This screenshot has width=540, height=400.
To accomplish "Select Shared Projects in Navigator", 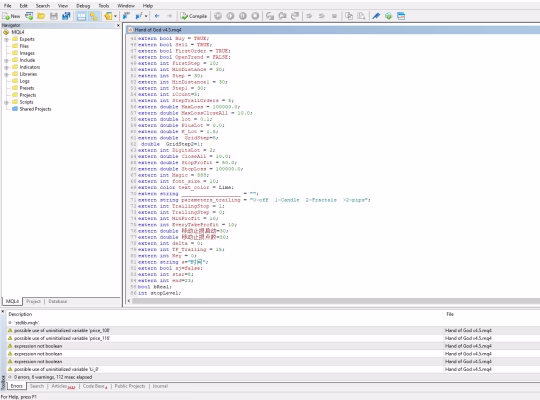I will coord(35,109).
